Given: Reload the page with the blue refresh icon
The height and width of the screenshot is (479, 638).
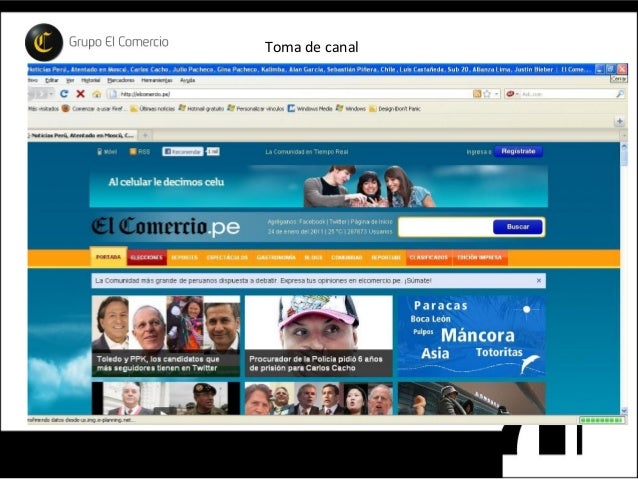Looking at the screenshot, I should [x=64, y=94].
